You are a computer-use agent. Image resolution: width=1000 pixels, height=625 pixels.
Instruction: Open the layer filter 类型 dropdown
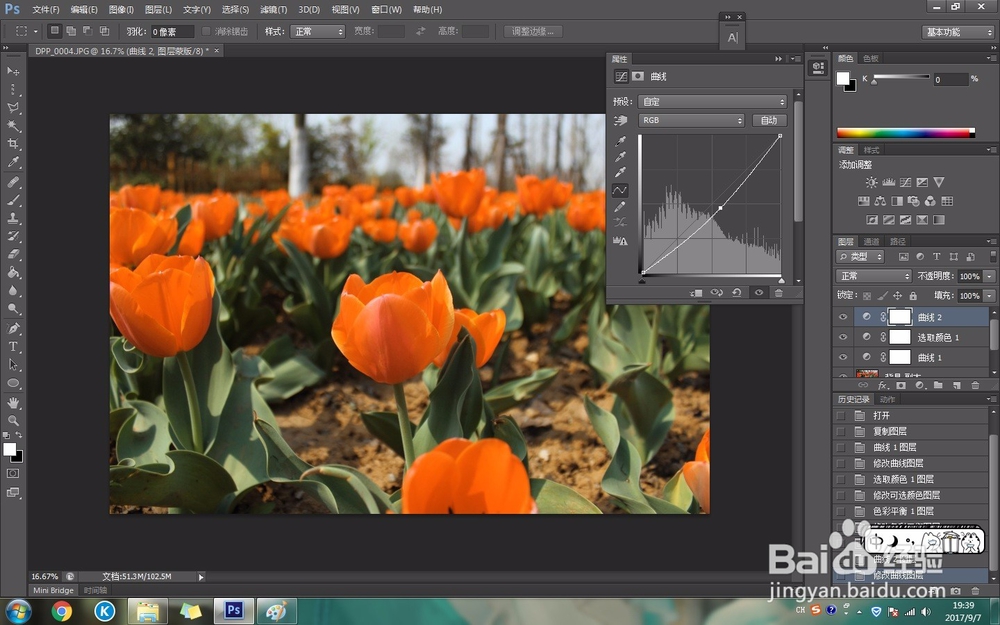(860, 256)
